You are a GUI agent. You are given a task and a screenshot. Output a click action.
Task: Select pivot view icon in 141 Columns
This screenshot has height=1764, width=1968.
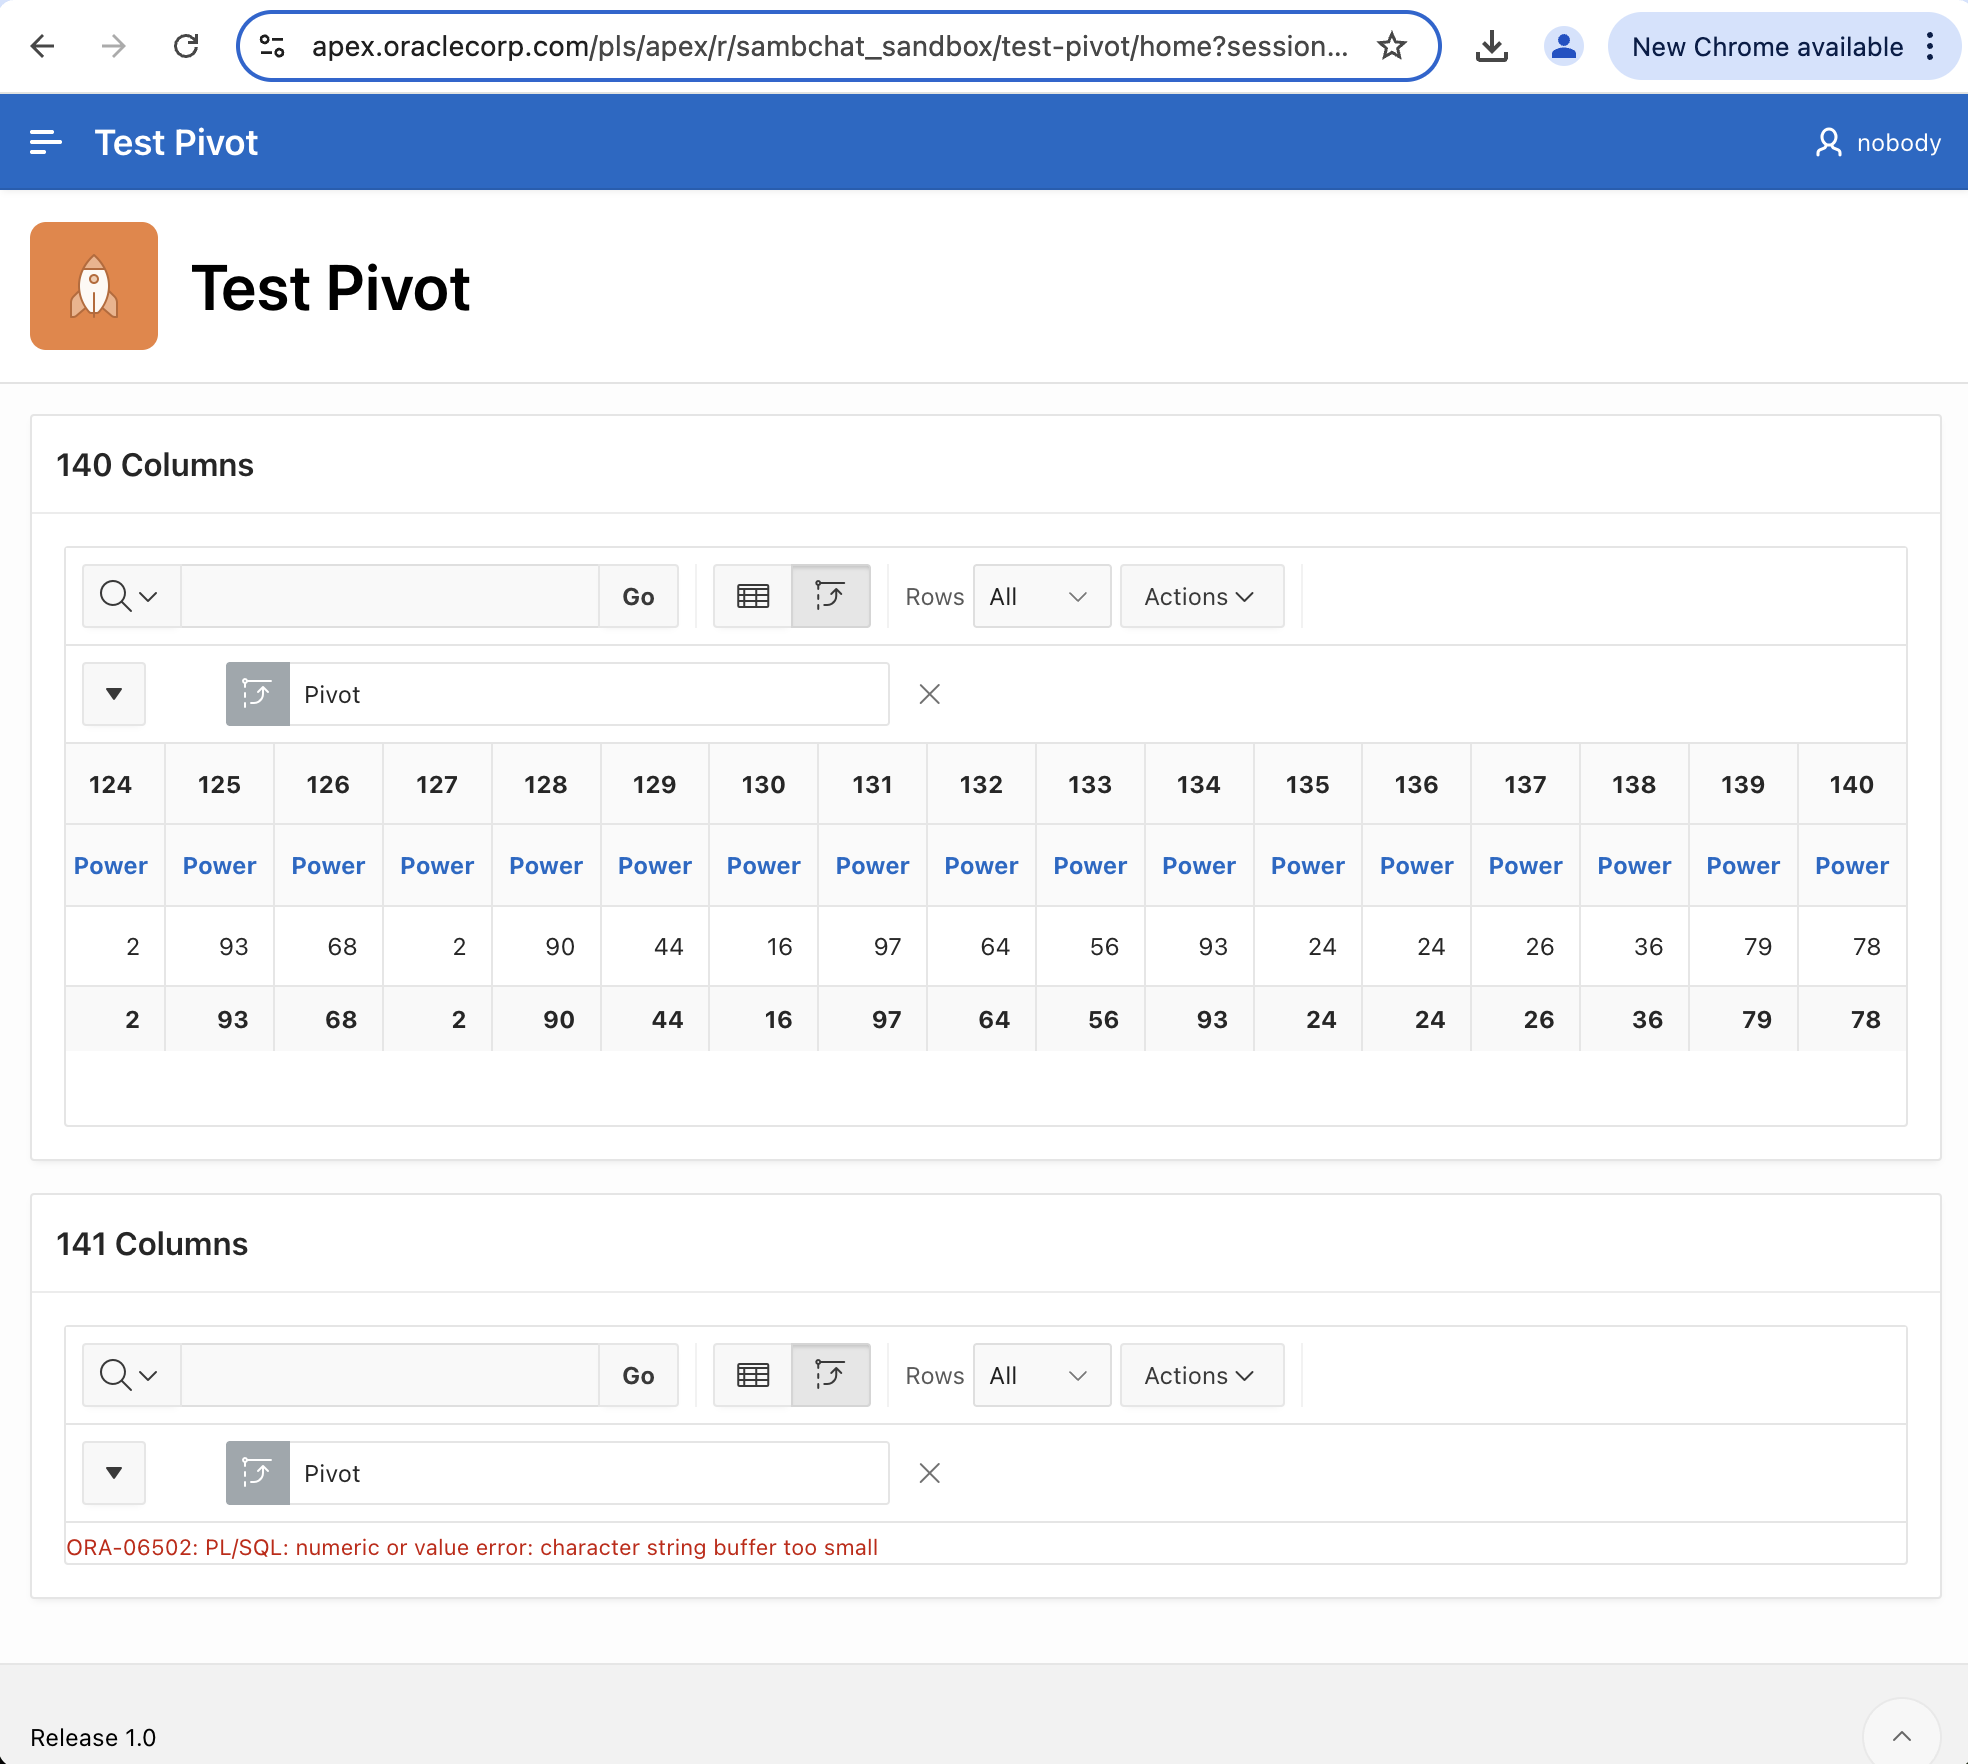point(830,1375)
